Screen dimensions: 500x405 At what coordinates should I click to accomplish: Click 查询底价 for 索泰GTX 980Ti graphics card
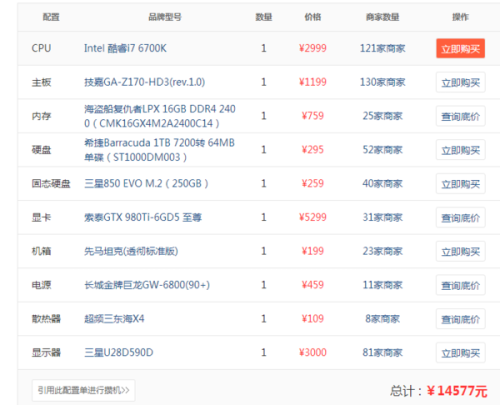(x=460, y=218)
